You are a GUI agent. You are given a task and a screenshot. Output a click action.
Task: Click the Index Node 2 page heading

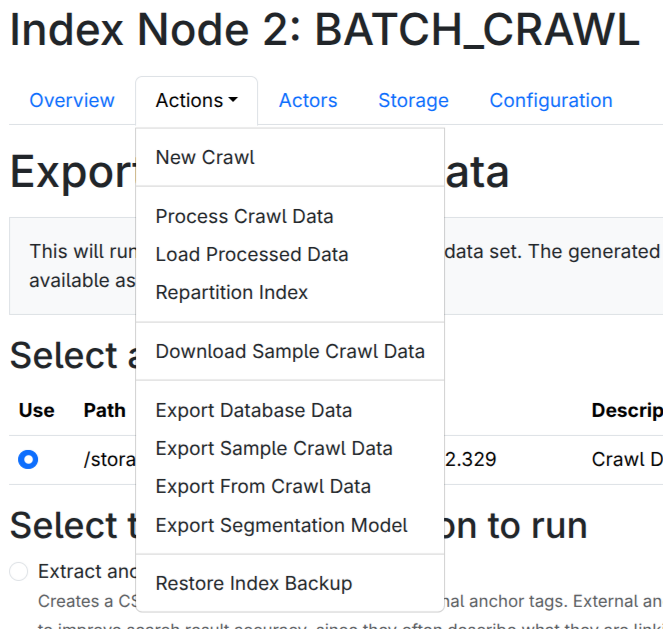pyautogui.click(x=324, y=32)
